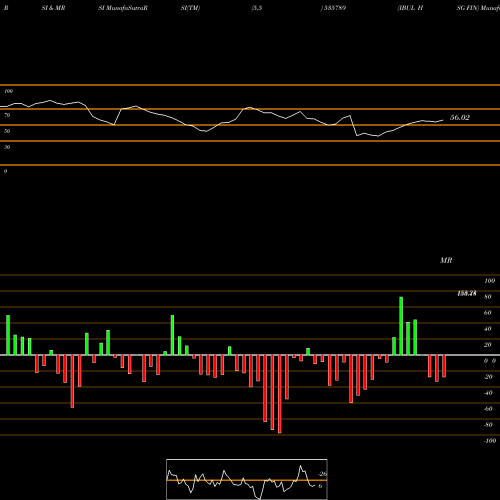Open the mini preview chart at the bottom

pyautogui.click(x=247, y=479)
